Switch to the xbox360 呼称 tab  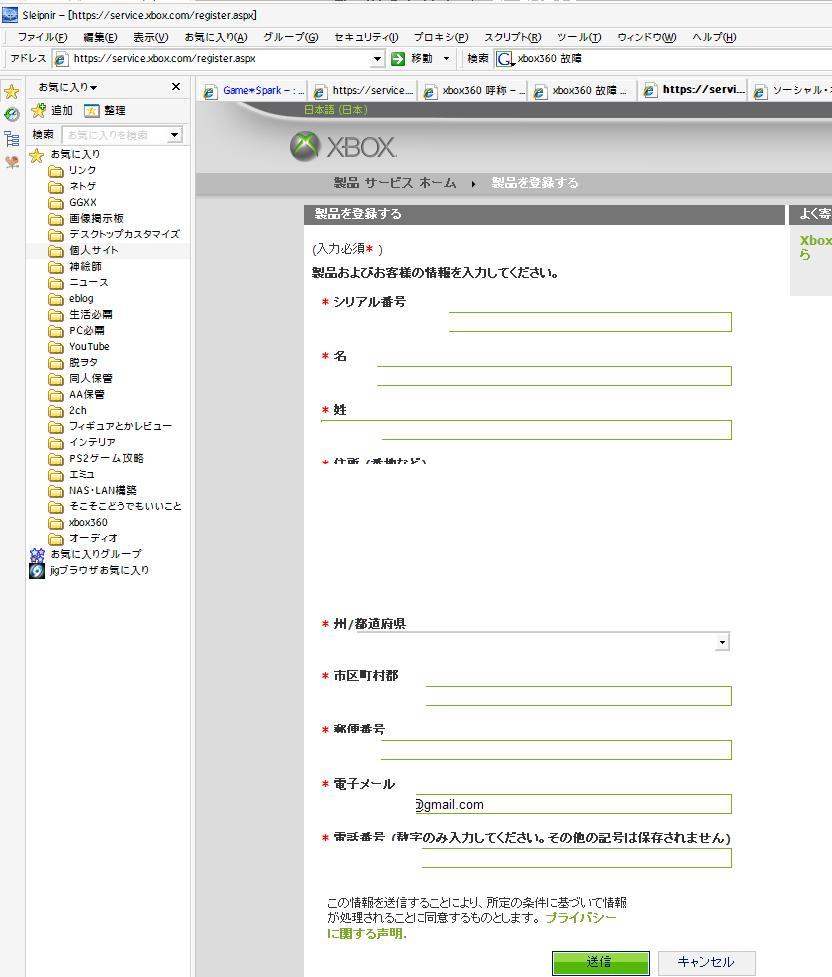(x=473, y=91)
